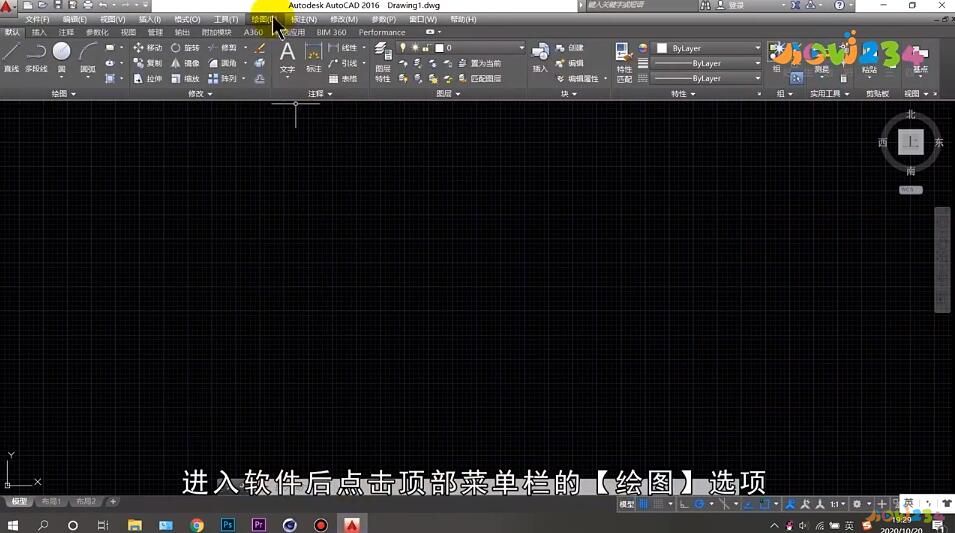Select the Circle (圆) tool
The width and height of the screenshot is (955, 533).
pos(62,58)
